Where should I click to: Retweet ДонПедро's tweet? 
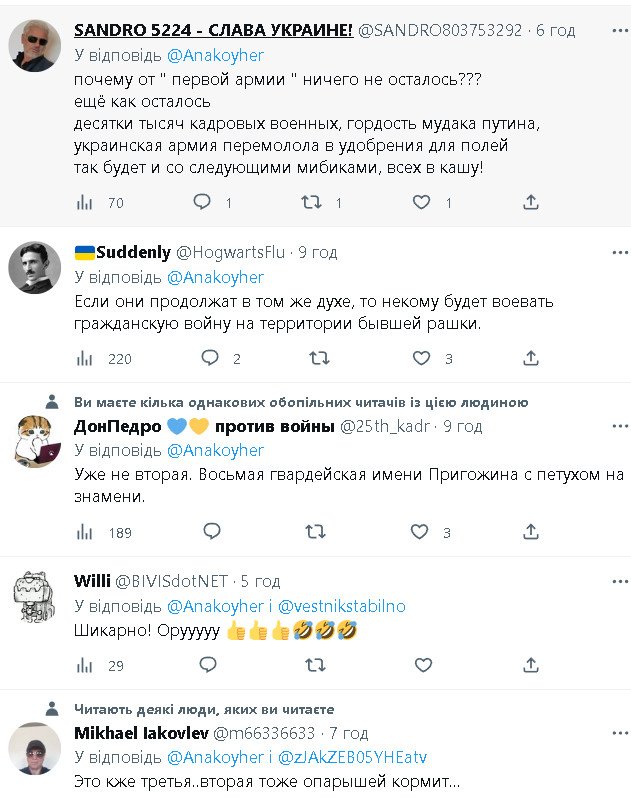click(x=316, y=532)
